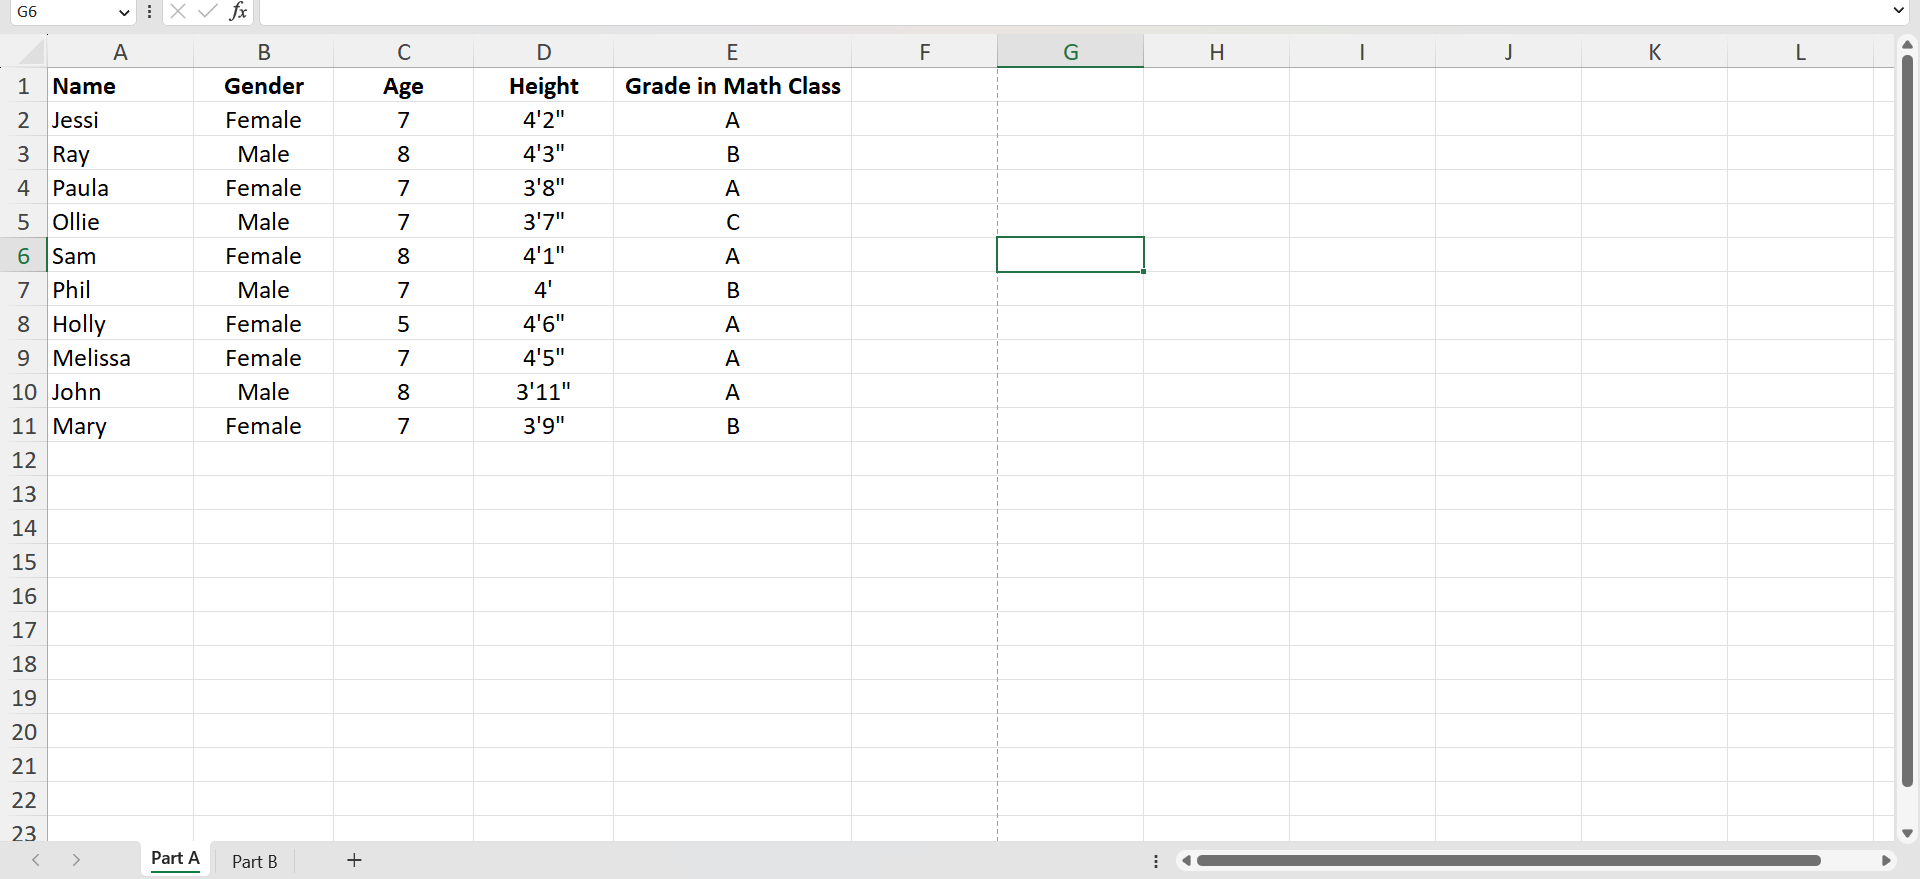This screenshot has height=879, width=1920.
Task: Select Ollie's height cell 3'7"
Action: pos(543,222)
